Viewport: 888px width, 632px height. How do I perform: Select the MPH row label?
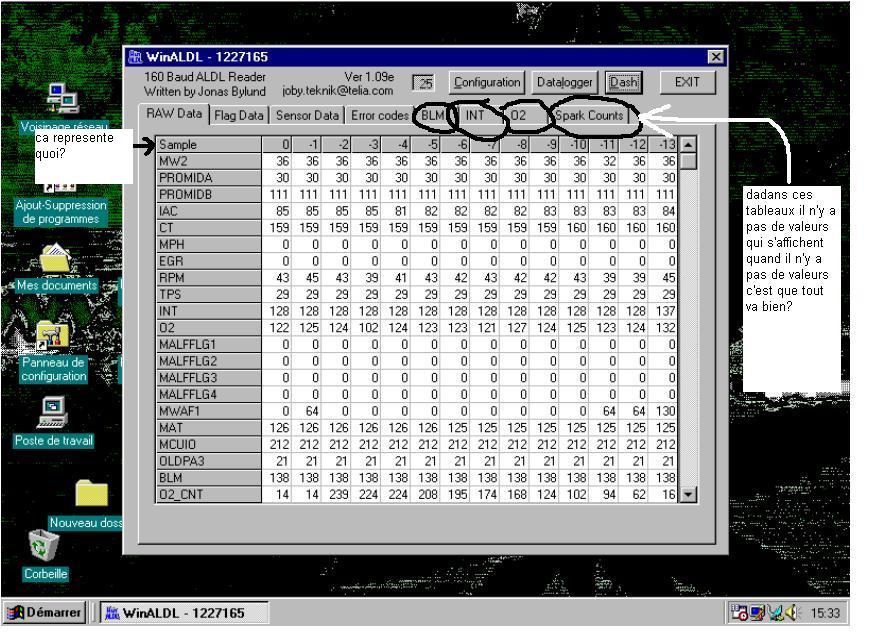(208, 245)
